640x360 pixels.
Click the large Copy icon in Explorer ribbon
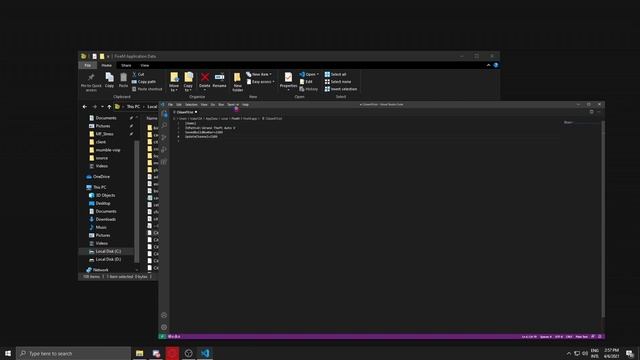pyautogui.click(x=109, y=80)
